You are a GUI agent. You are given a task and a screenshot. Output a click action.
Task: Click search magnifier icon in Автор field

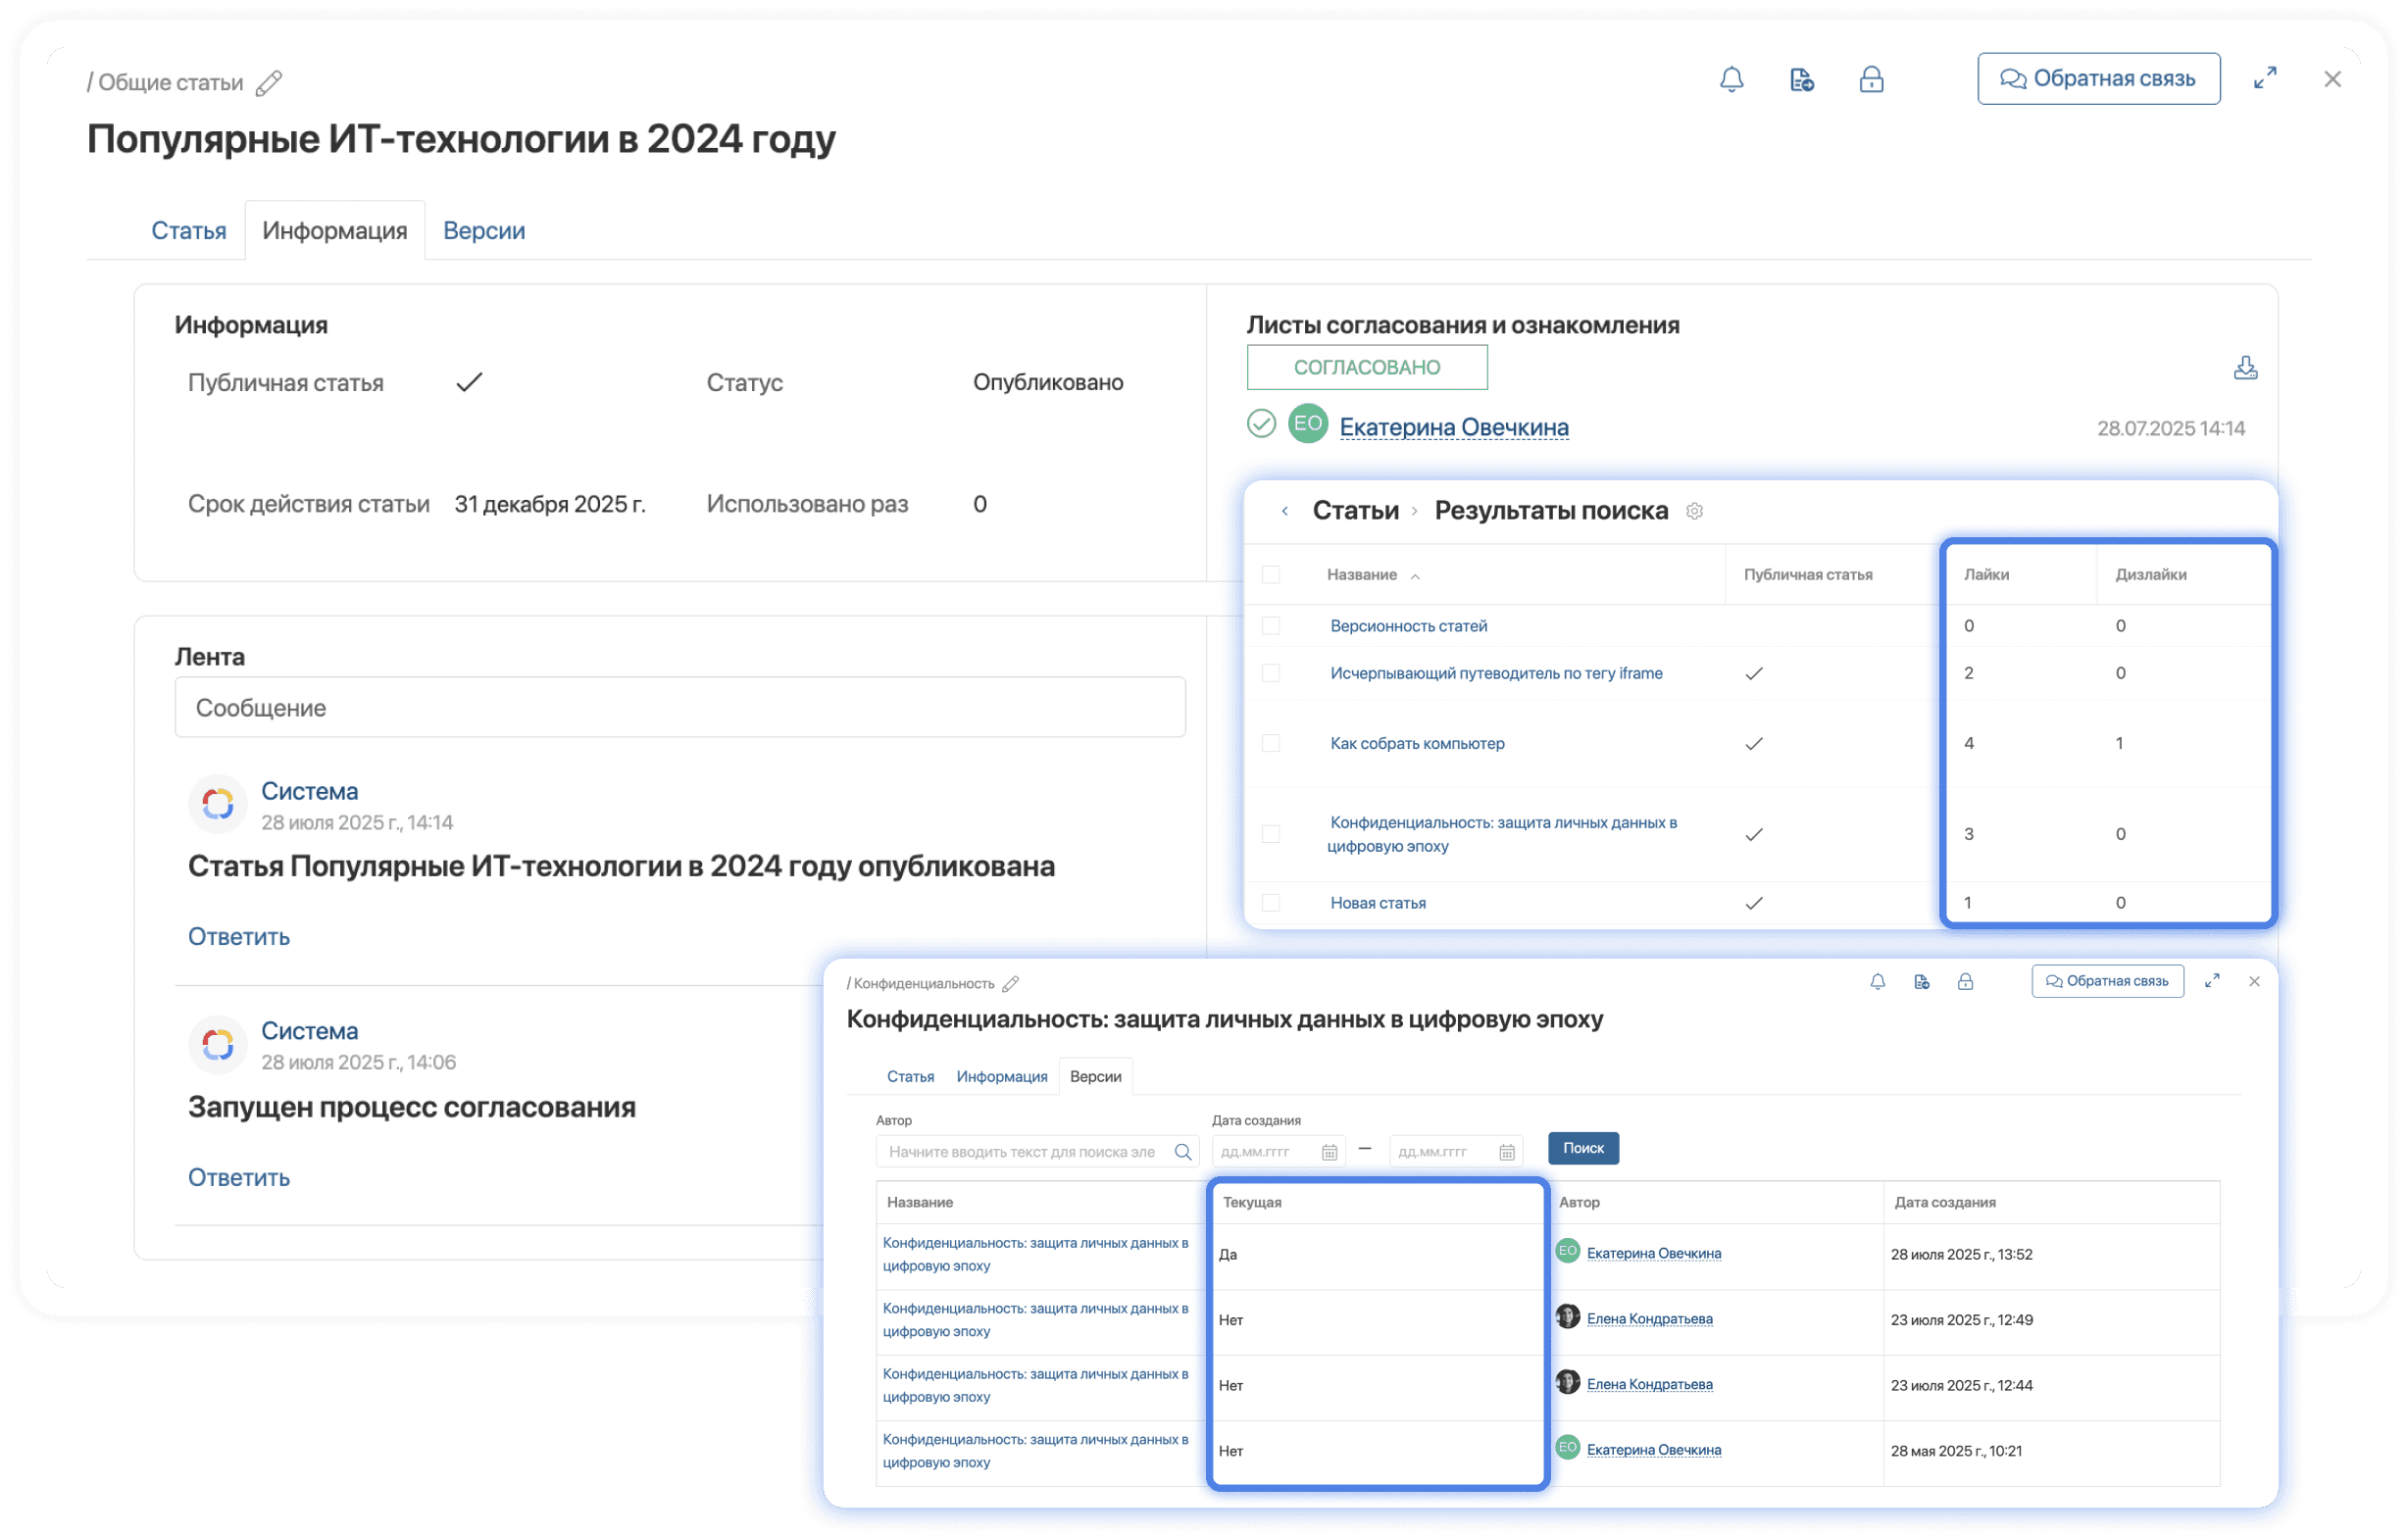[x=1183, y=1152]
